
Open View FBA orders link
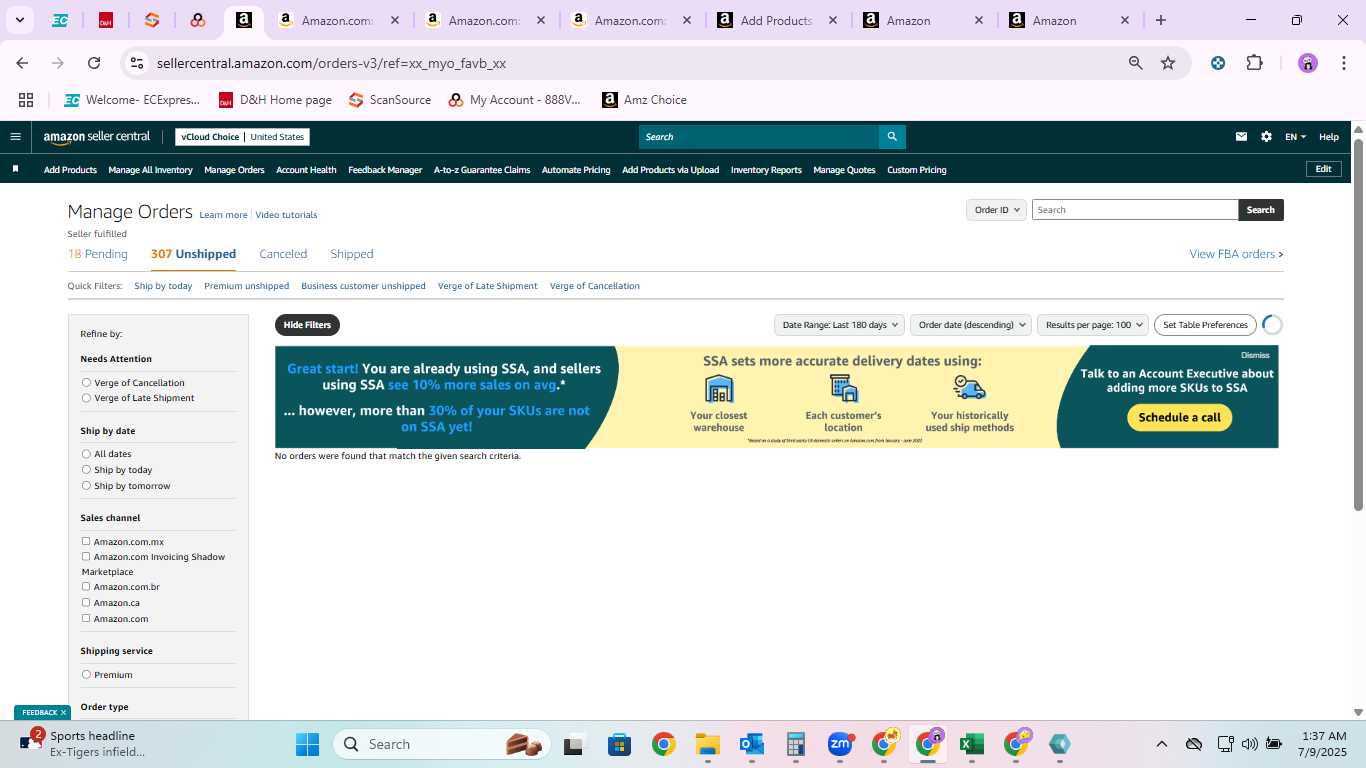1236,254
